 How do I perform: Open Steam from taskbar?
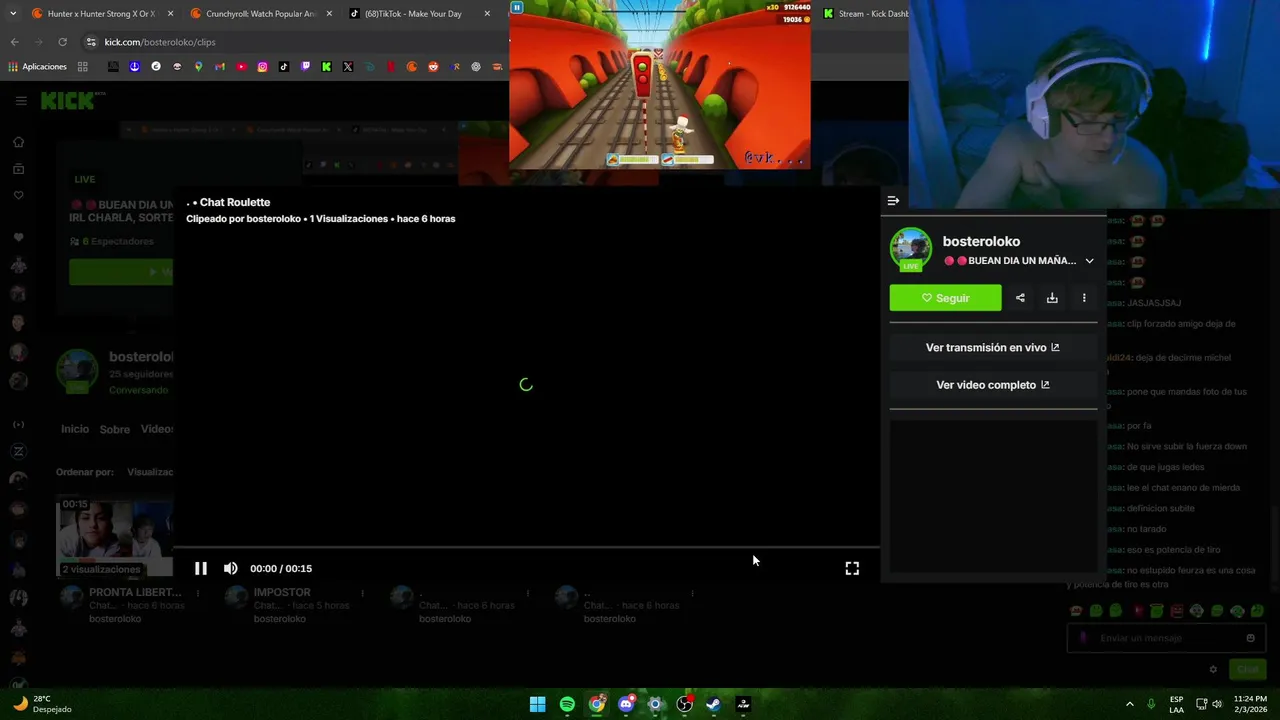click(713, 704)
